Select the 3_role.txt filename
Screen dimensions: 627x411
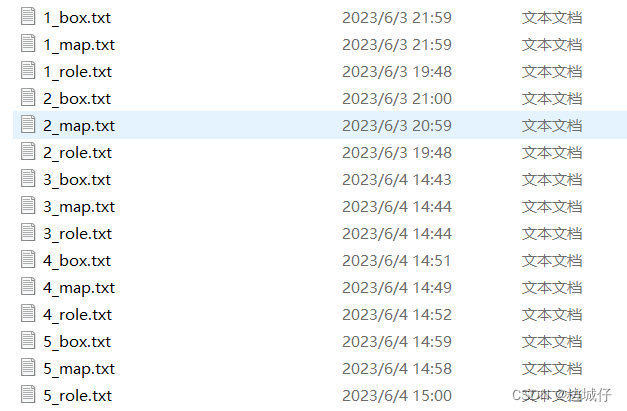tap(78, 234)
